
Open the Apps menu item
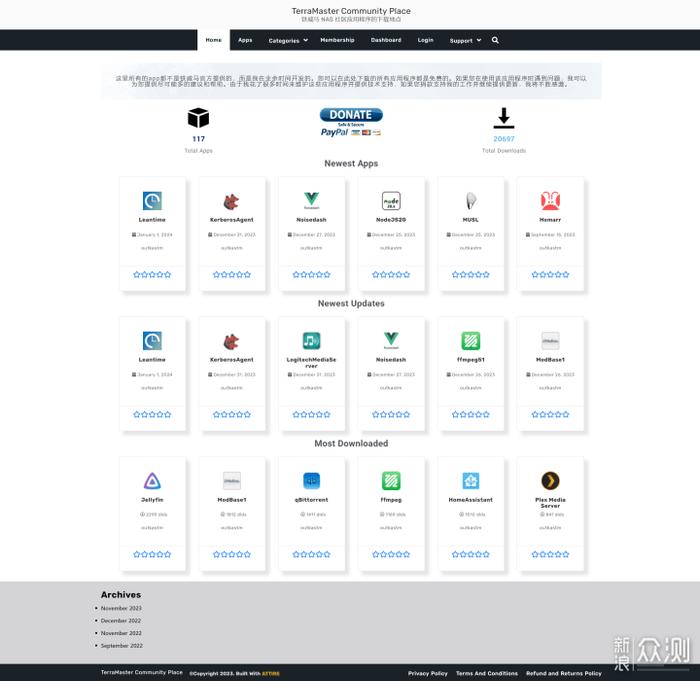(x=245, y=40)
